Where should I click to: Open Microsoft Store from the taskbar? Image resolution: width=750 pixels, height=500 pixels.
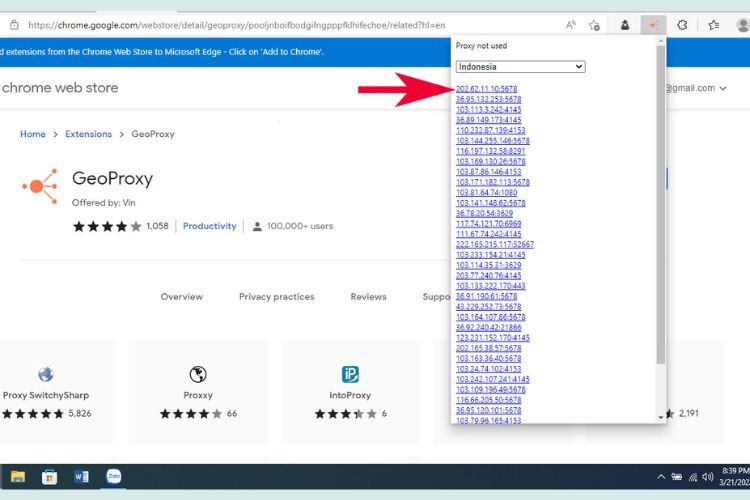[49, 477]
